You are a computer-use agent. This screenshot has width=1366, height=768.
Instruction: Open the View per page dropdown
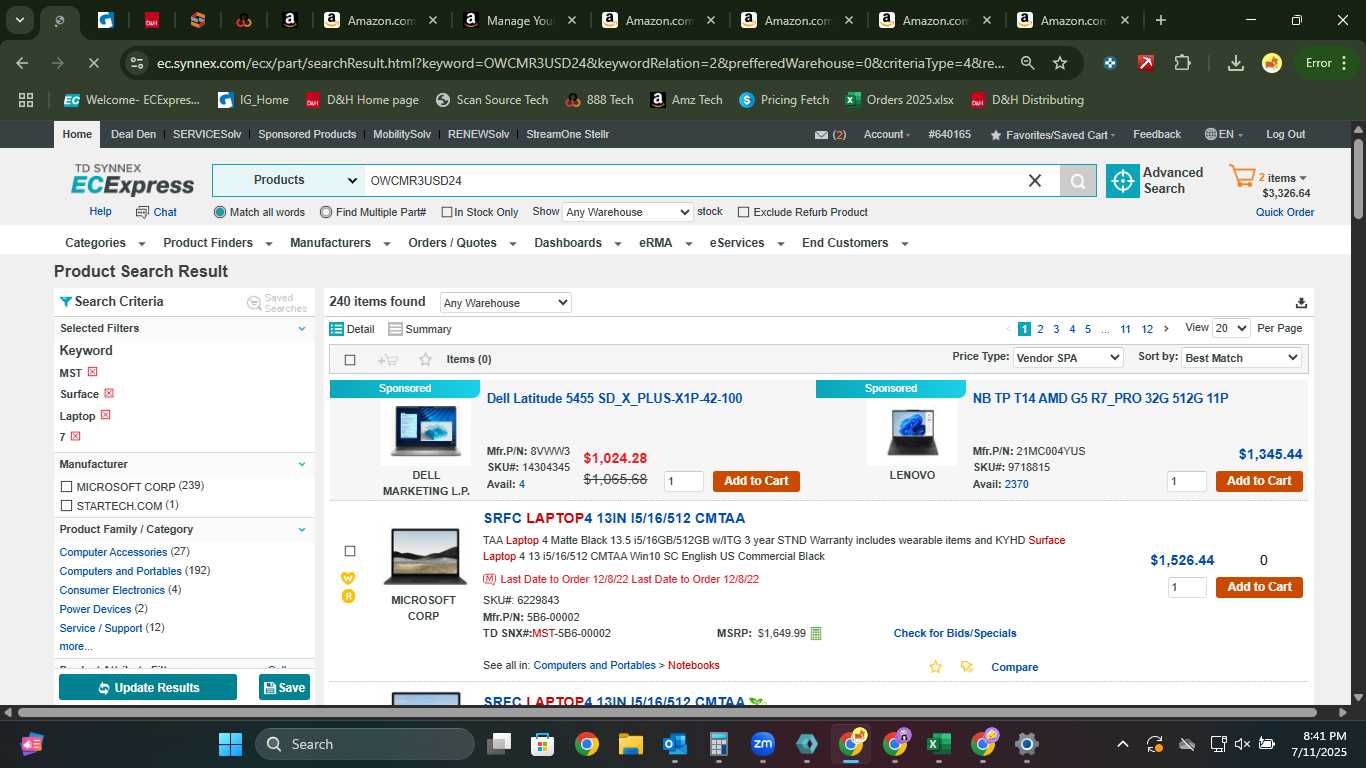(1231, 328)
